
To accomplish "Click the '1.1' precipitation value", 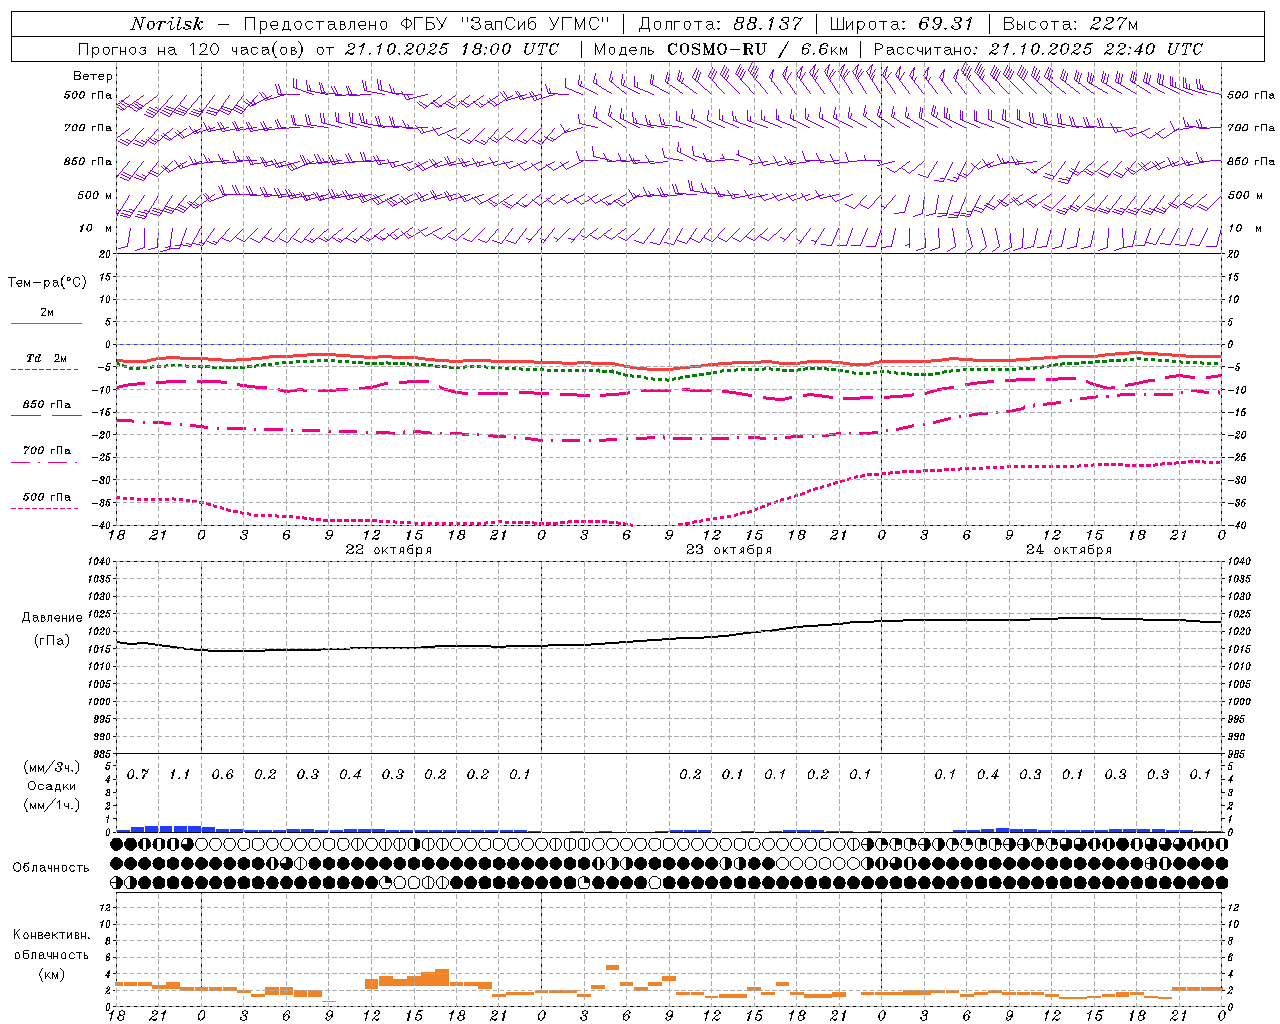I will (x=180, y=774).
